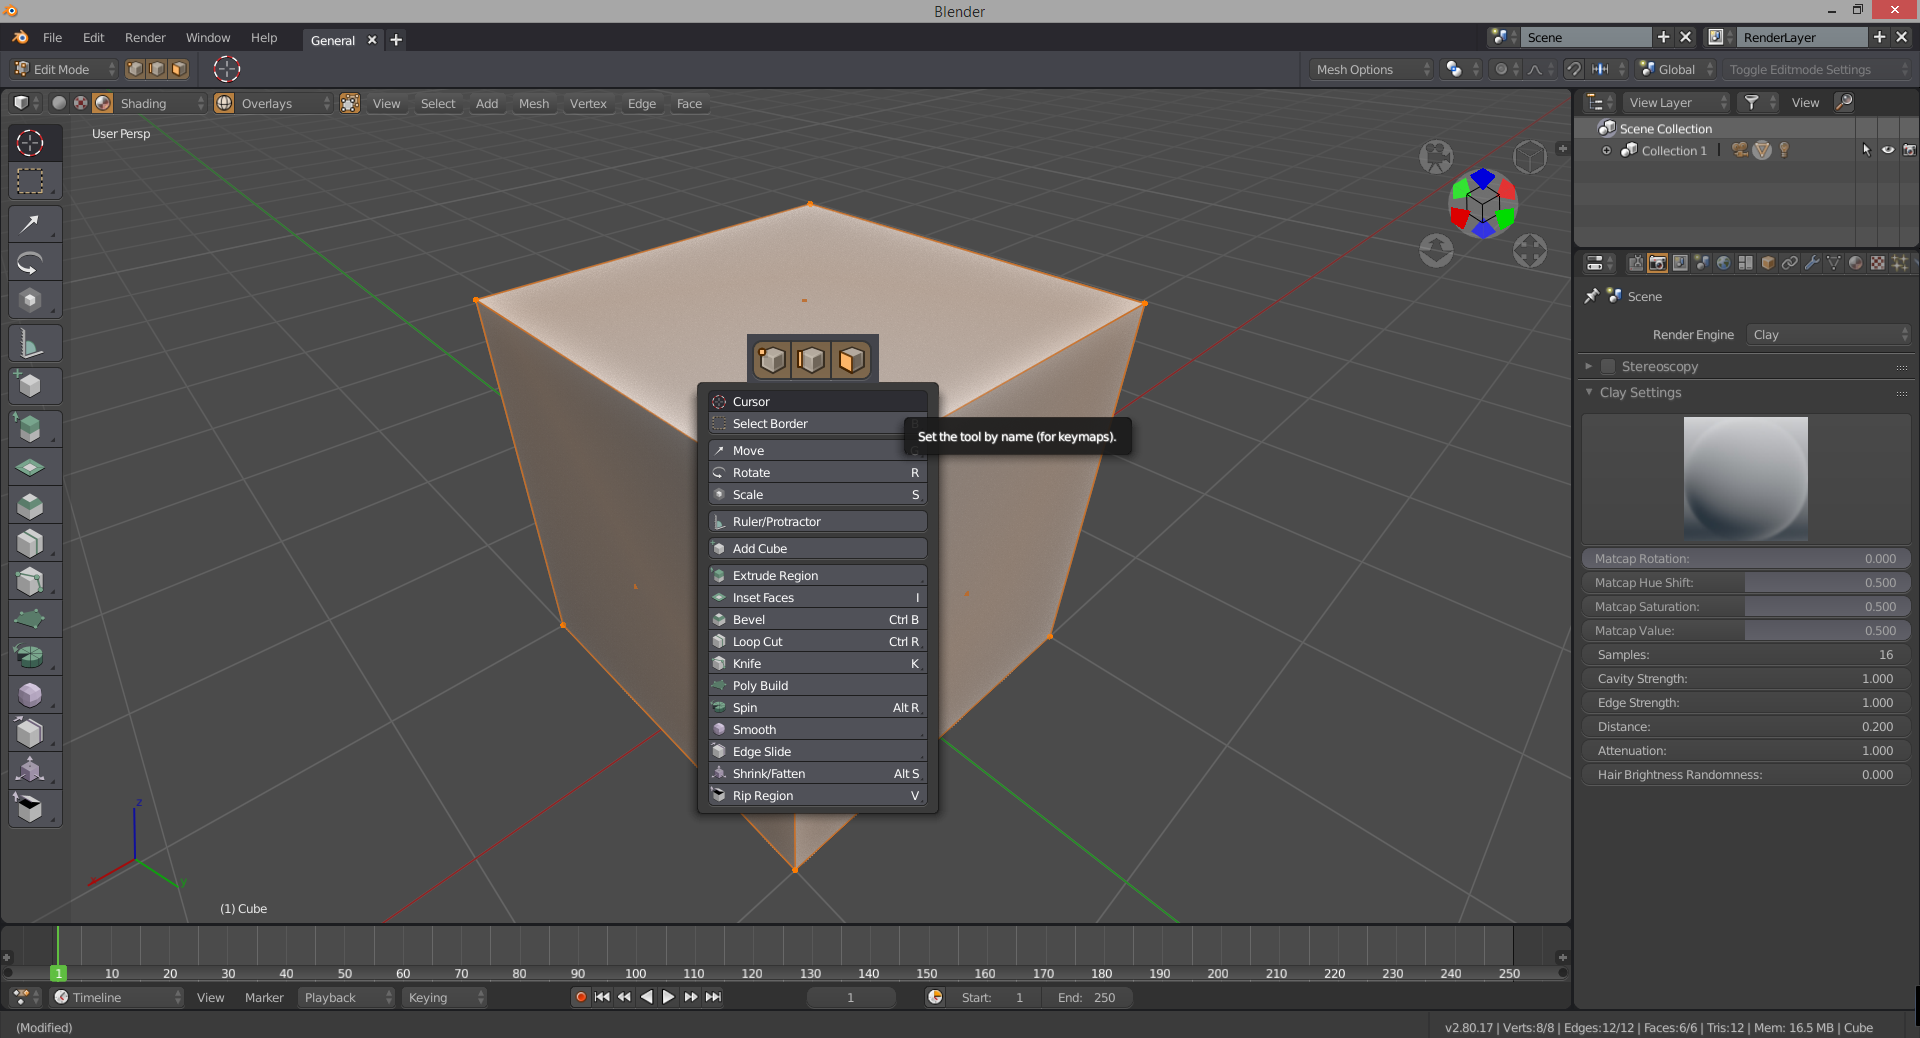
Task: Enable the Stereoscopy checkbox
Action: [x=1608, y=366]
